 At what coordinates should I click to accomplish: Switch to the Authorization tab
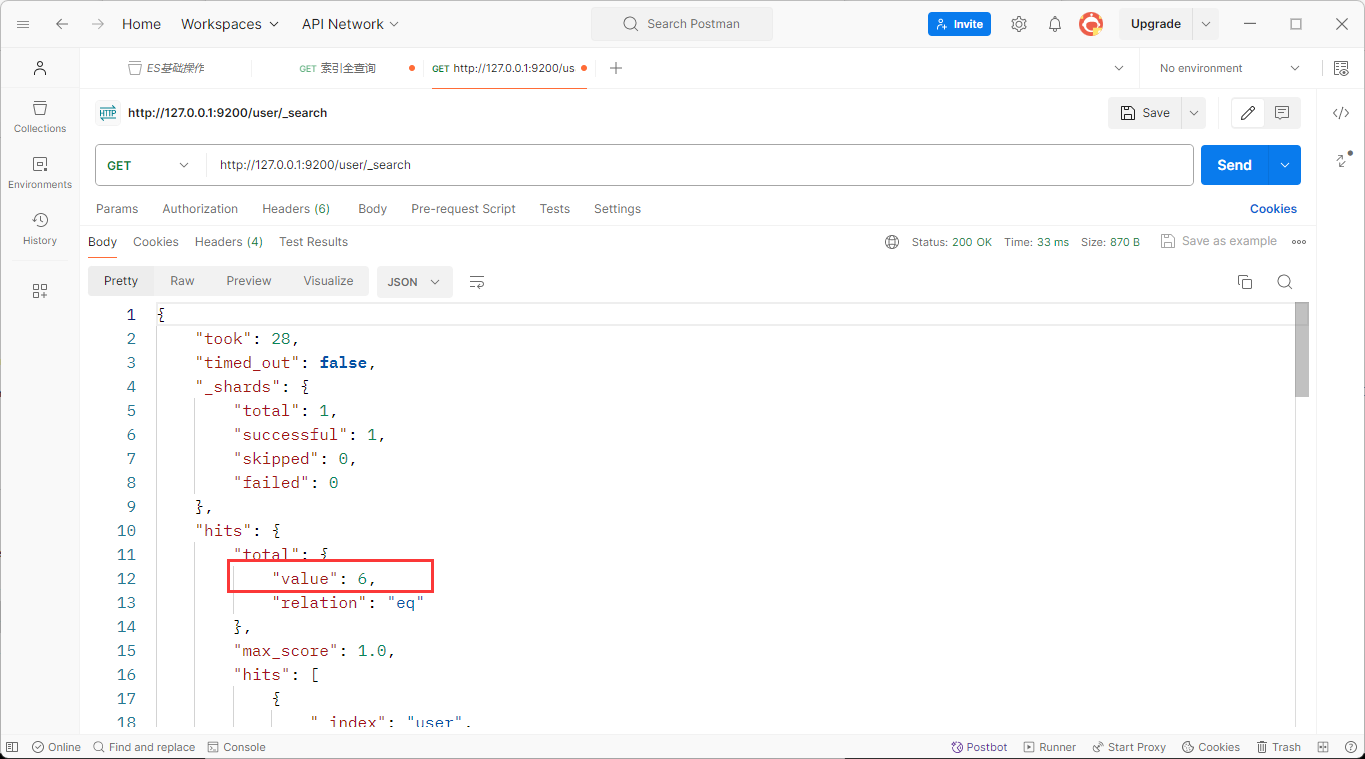pos(200,209)
